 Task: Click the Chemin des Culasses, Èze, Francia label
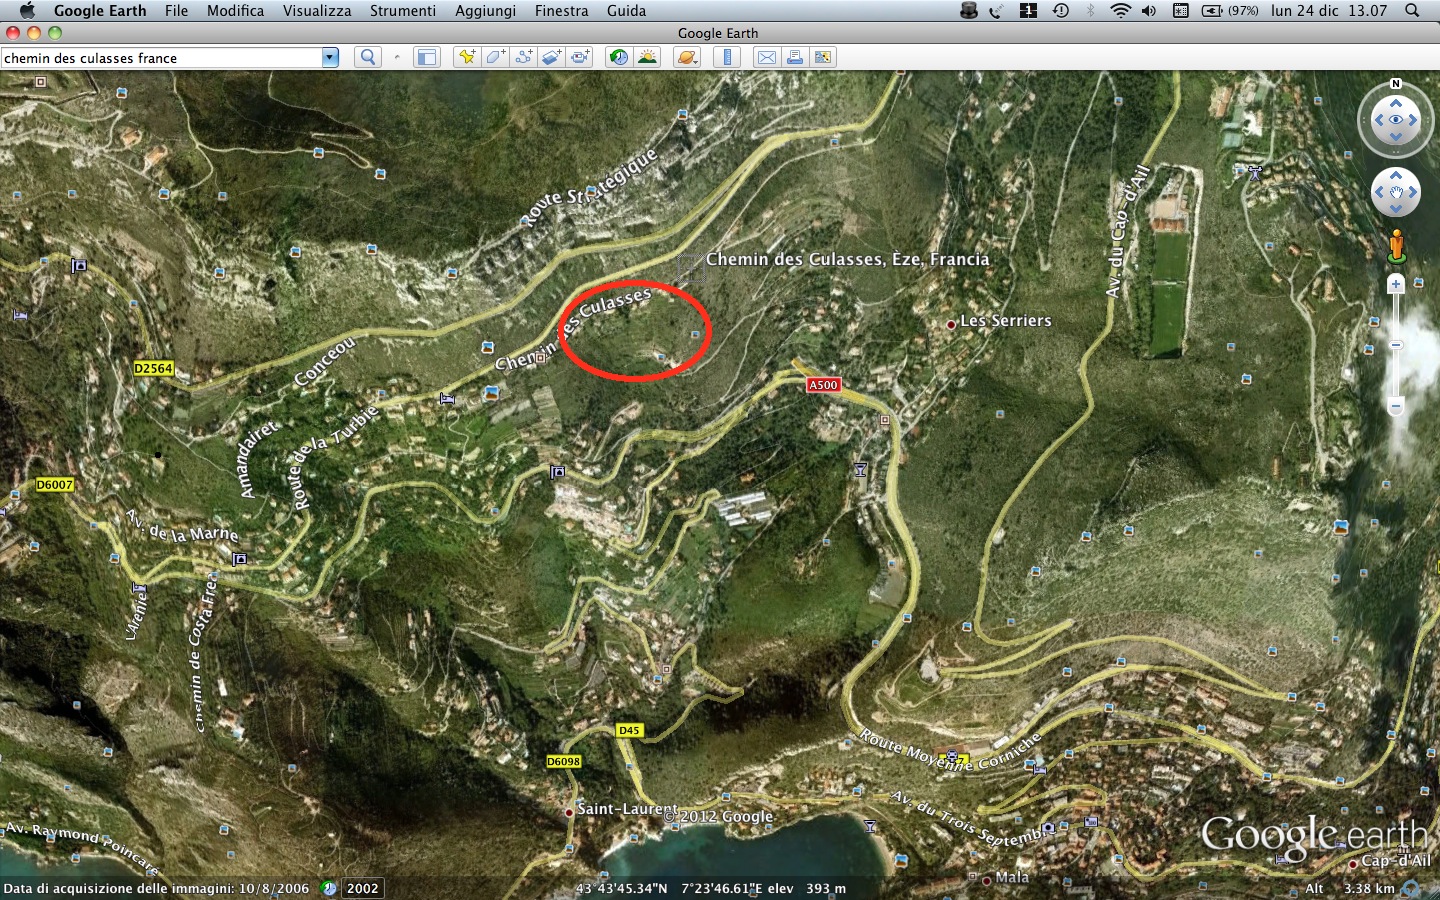pos(847,259)
